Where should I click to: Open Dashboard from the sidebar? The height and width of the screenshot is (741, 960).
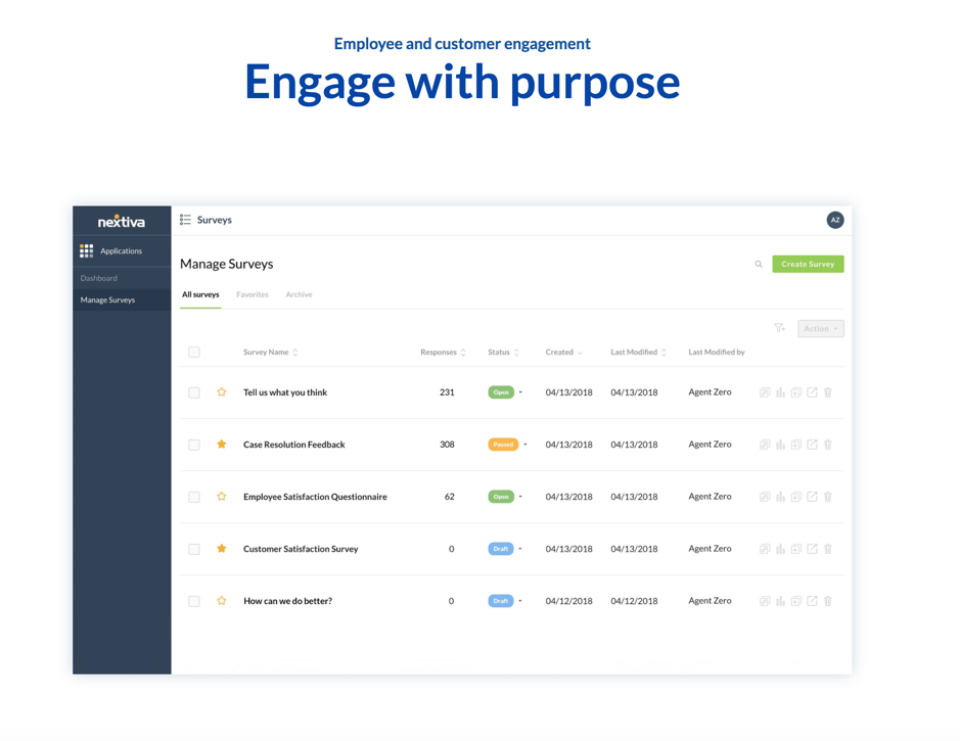click(100, 278)
